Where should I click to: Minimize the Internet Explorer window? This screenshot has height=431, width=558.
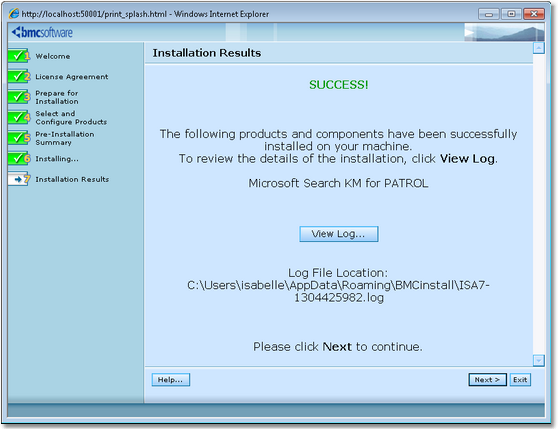tap(489, 14)
